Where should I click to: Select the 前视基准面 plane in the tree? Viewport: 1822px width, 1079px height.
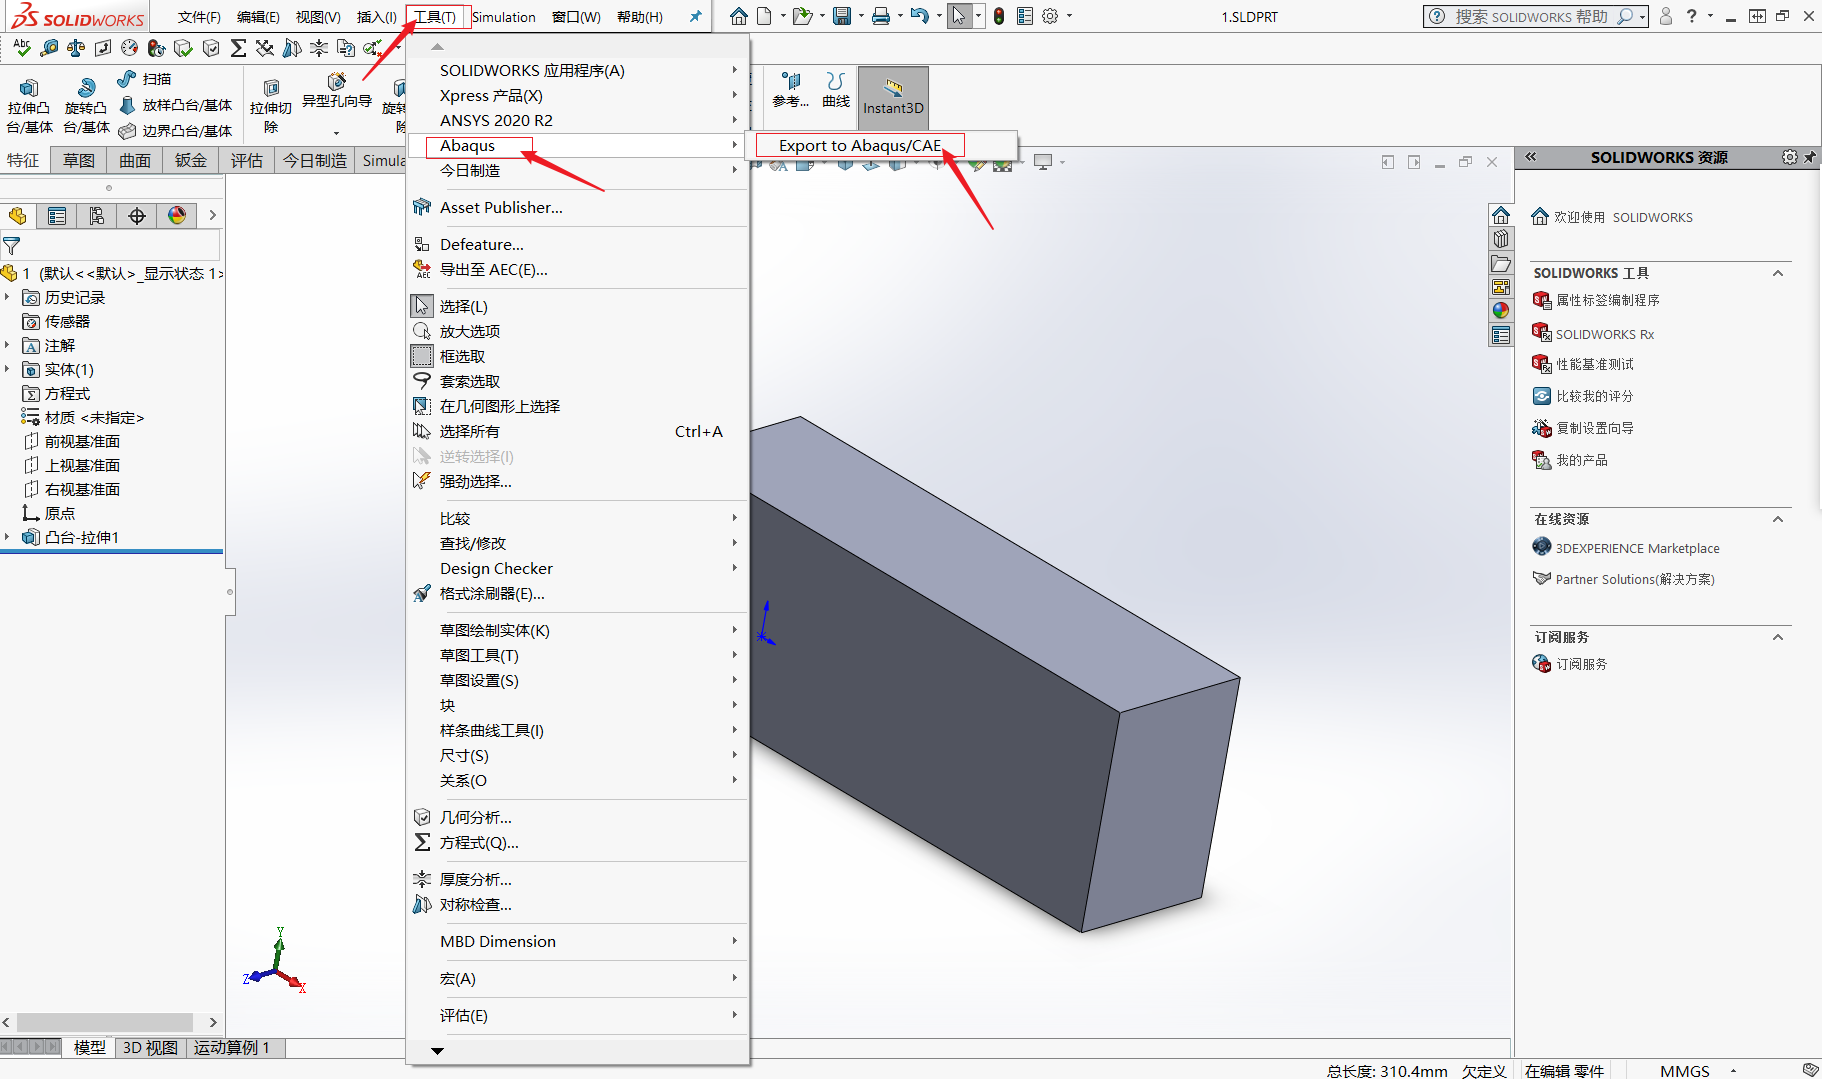82,441
